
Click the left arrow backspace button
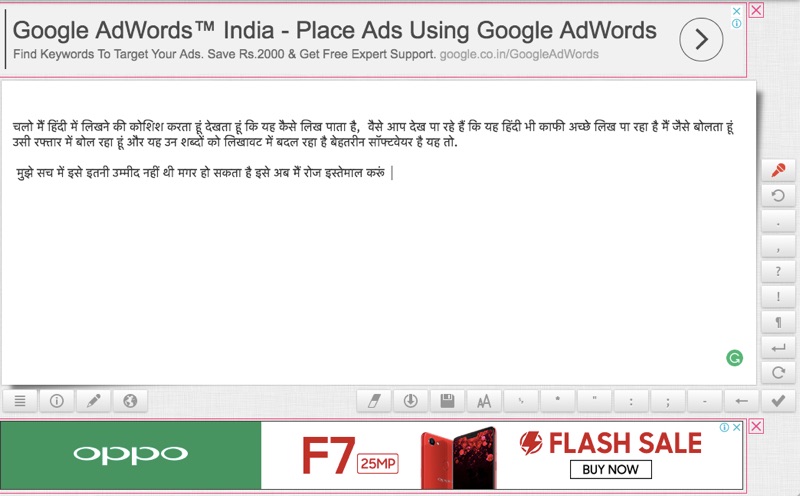click(741, 401)
